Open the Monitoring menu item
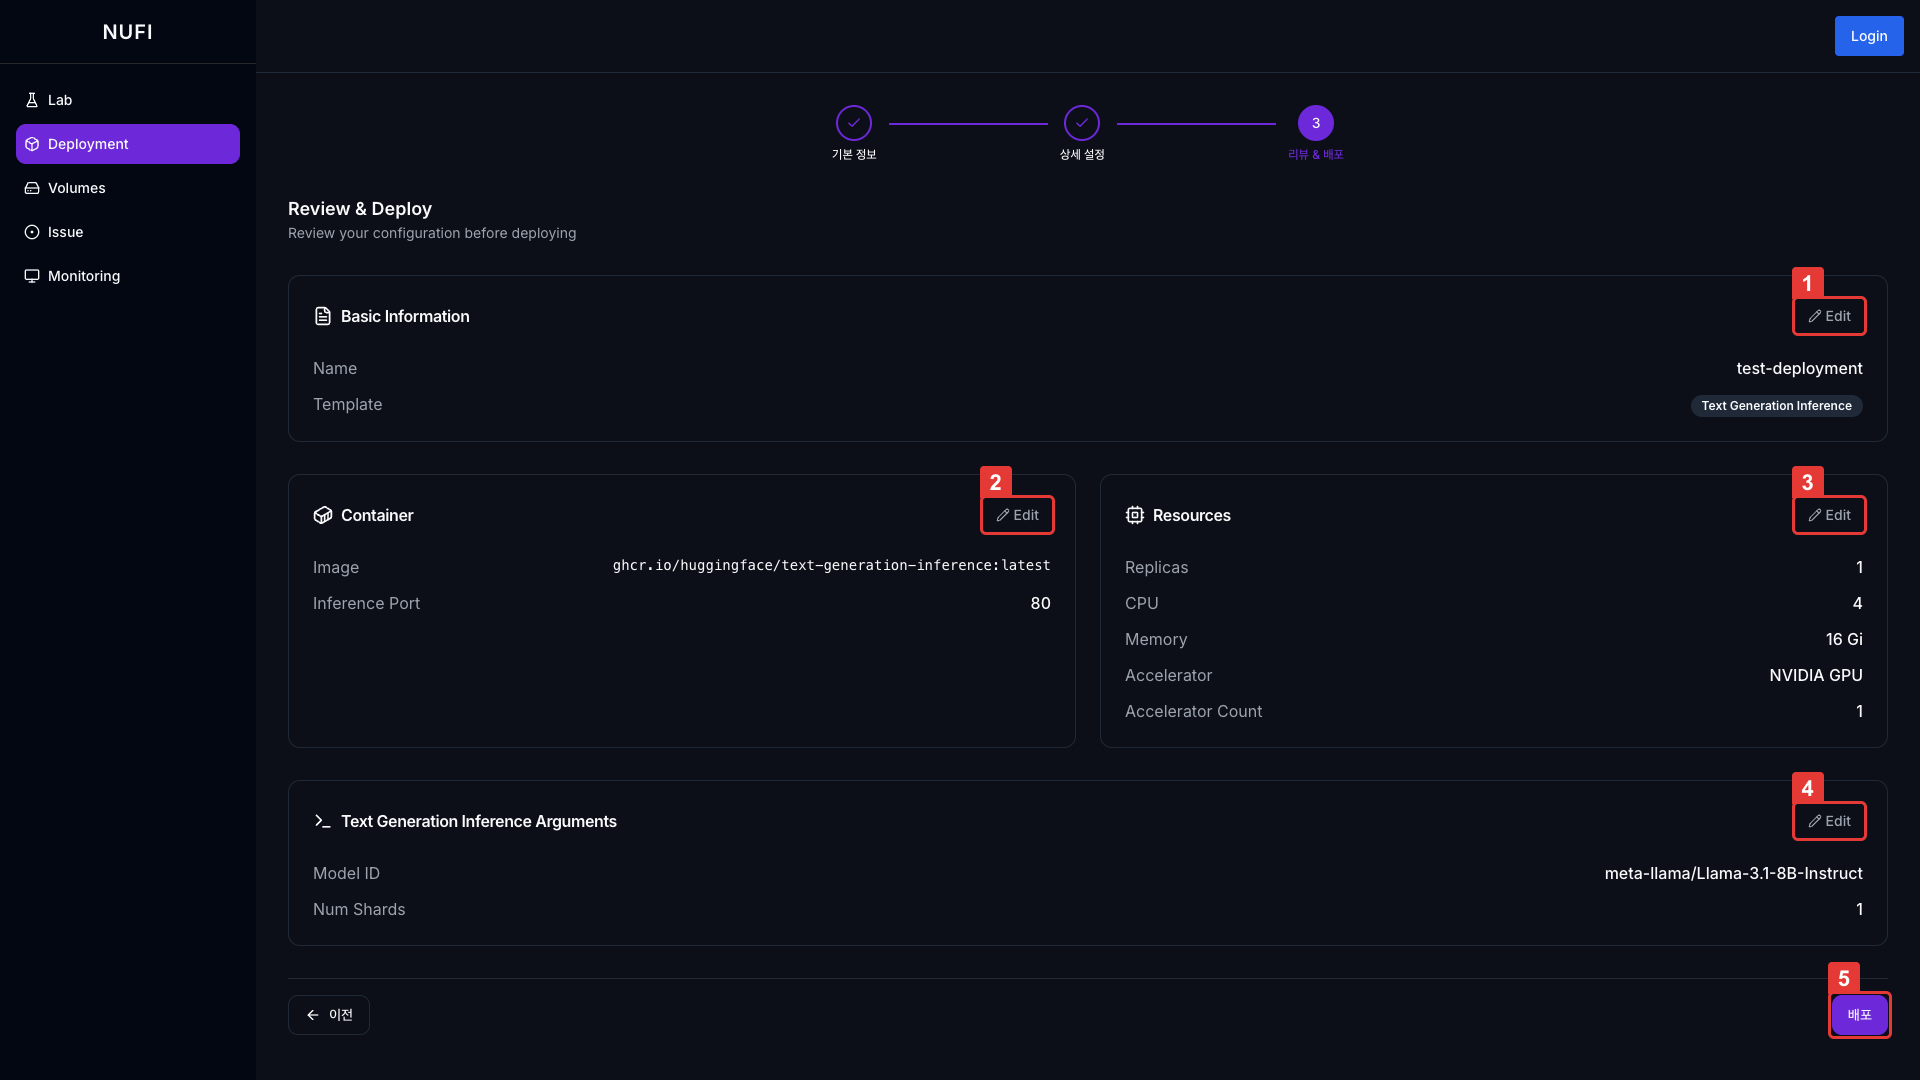This screenshot has width=1920, height=1080. pos(84,276)
